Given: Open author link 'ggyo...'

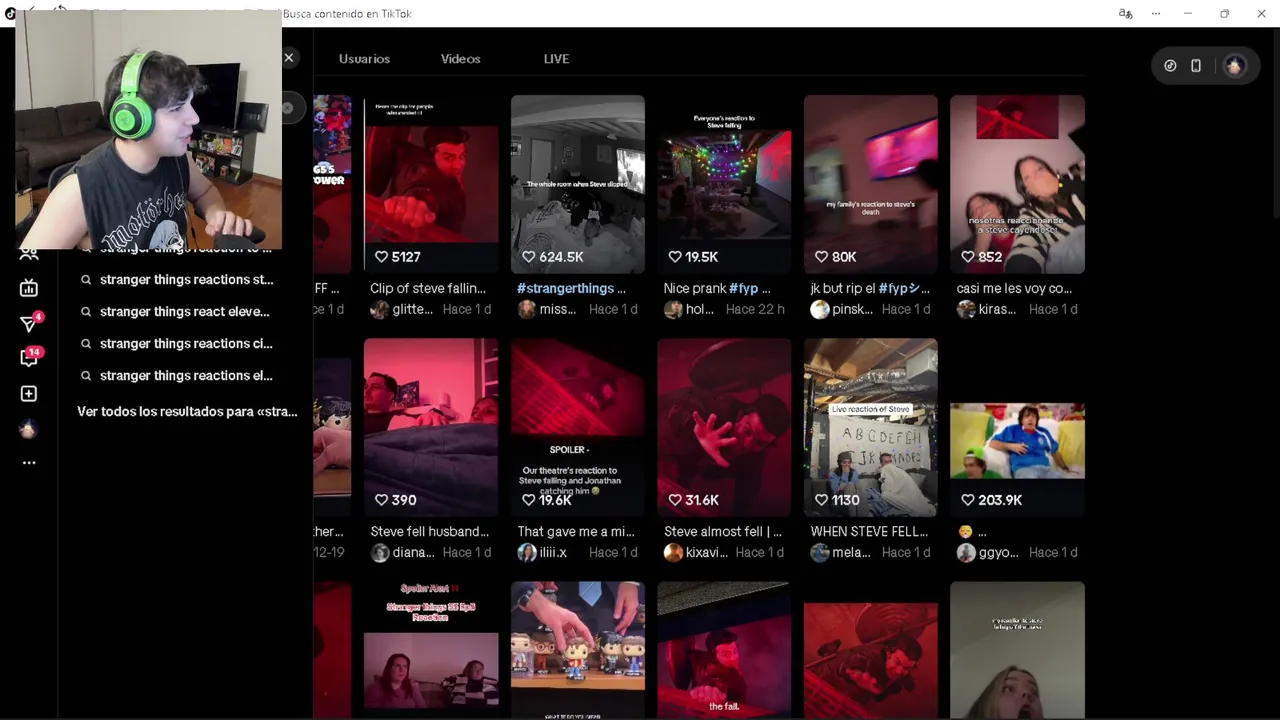Looking at the screenshot, I should (x=1000, y=553).
